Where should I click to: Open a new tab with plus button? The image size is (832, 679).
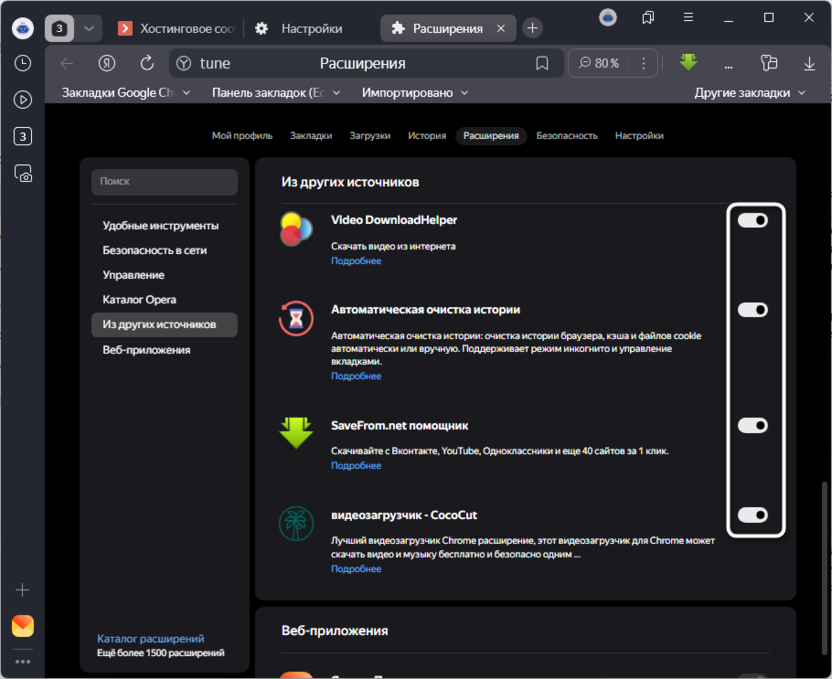[x=532, y=28]
